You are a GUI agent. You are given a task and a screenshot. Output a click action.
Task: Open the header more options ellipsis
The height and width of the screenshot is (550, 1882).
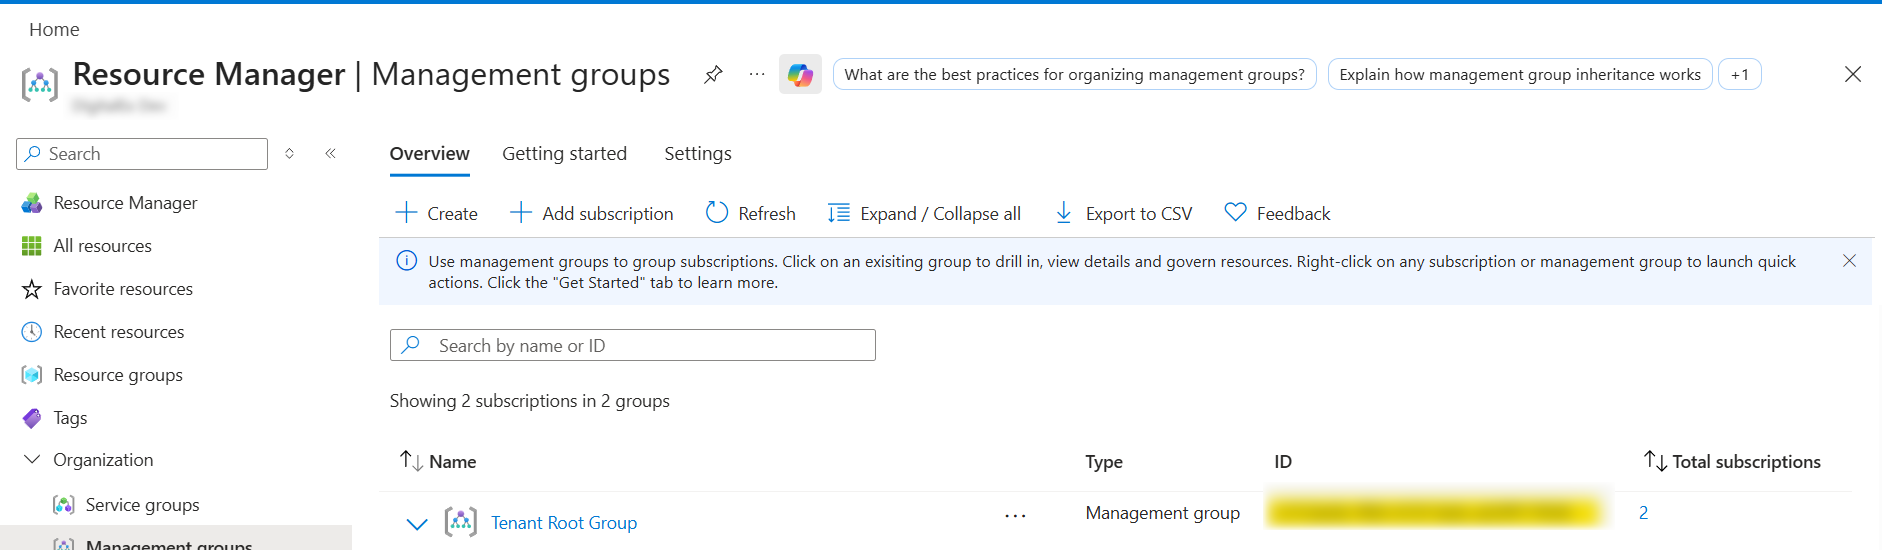coord(757,75)
